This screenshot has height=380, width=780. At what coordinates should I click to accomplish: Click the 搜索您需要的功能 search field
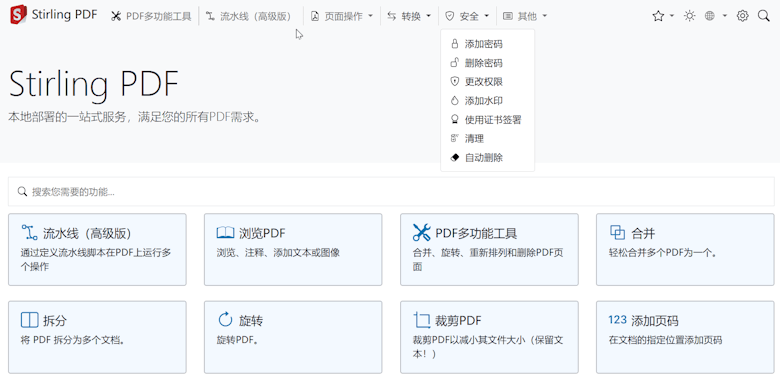pyautogui.click(x=390, y=191)
